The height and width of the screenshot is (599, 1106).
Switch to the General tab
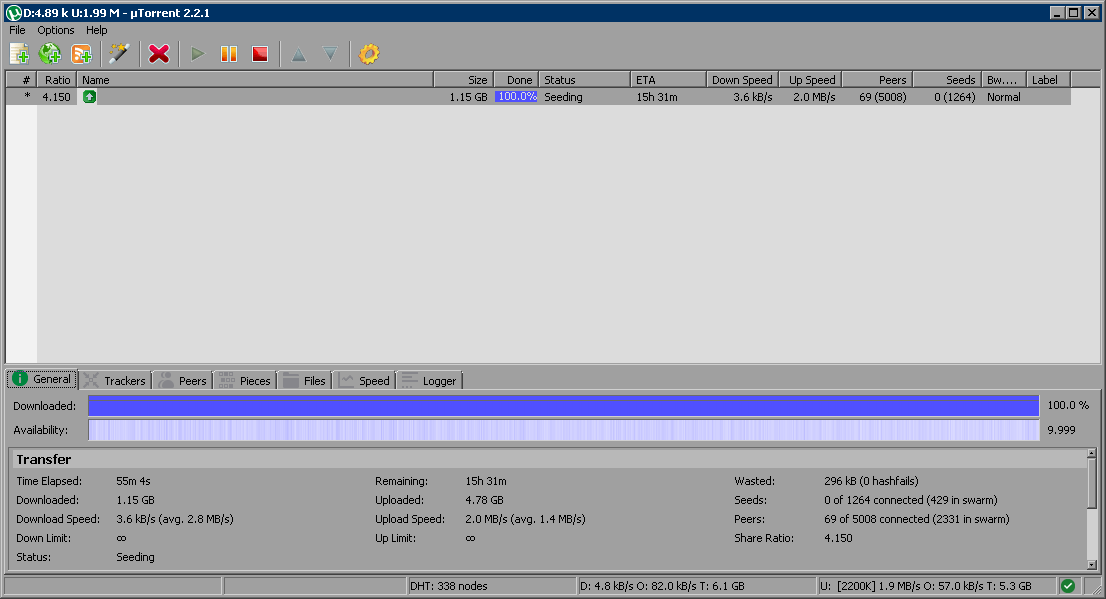pos(42,379)
